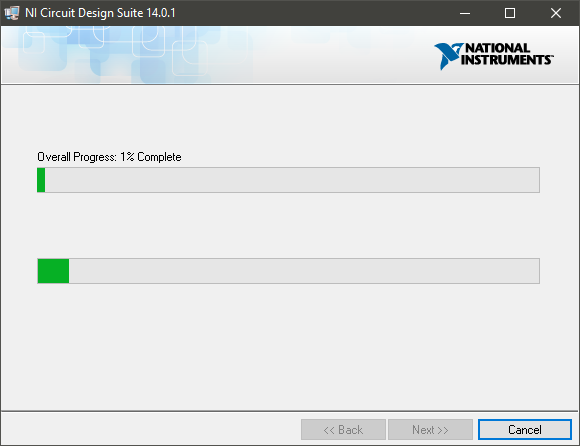
Task: Click the disabled Back button
Action: coord(343,430)
